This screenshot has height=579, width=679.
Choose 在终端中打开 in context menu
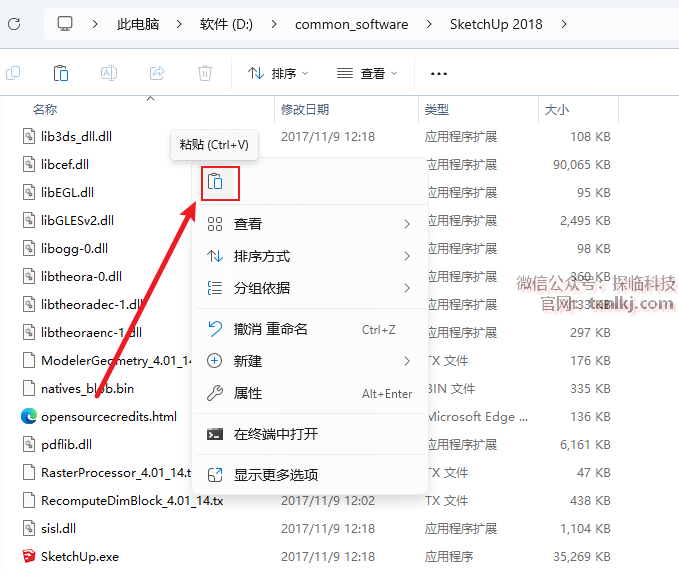(x=309, y=434)
